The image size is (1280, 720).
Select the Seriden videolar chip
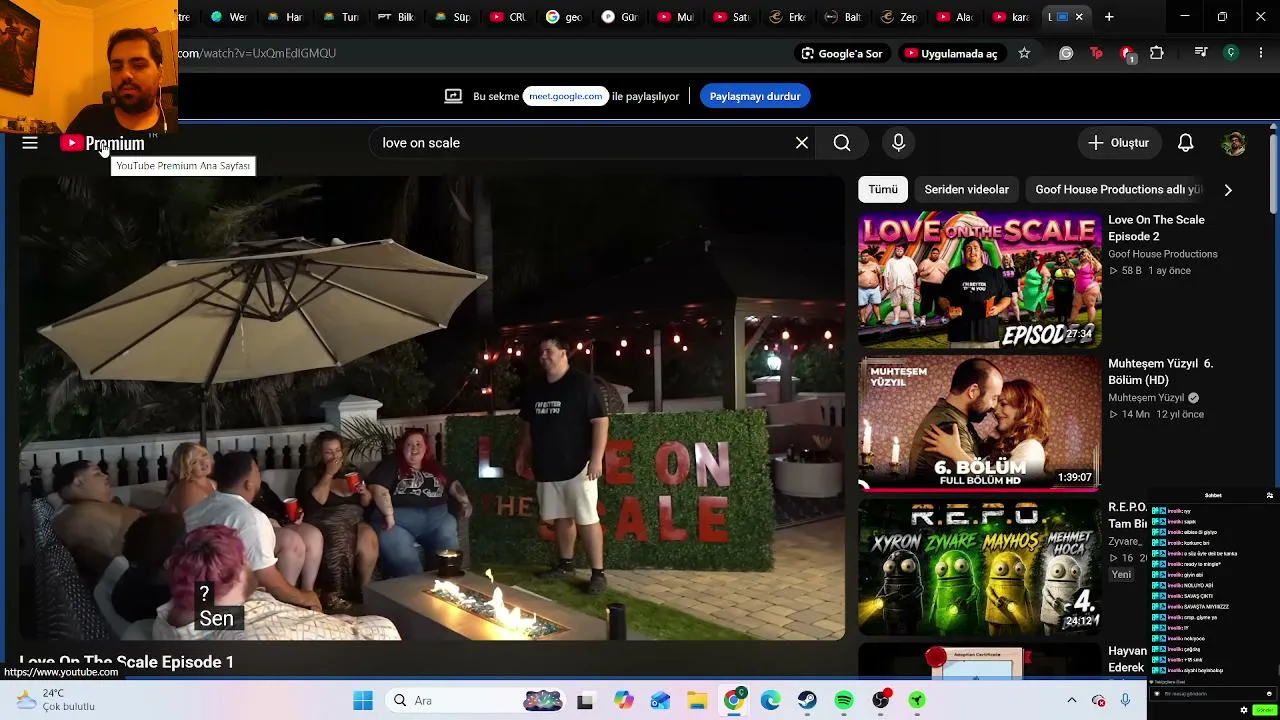pos(966,189)
